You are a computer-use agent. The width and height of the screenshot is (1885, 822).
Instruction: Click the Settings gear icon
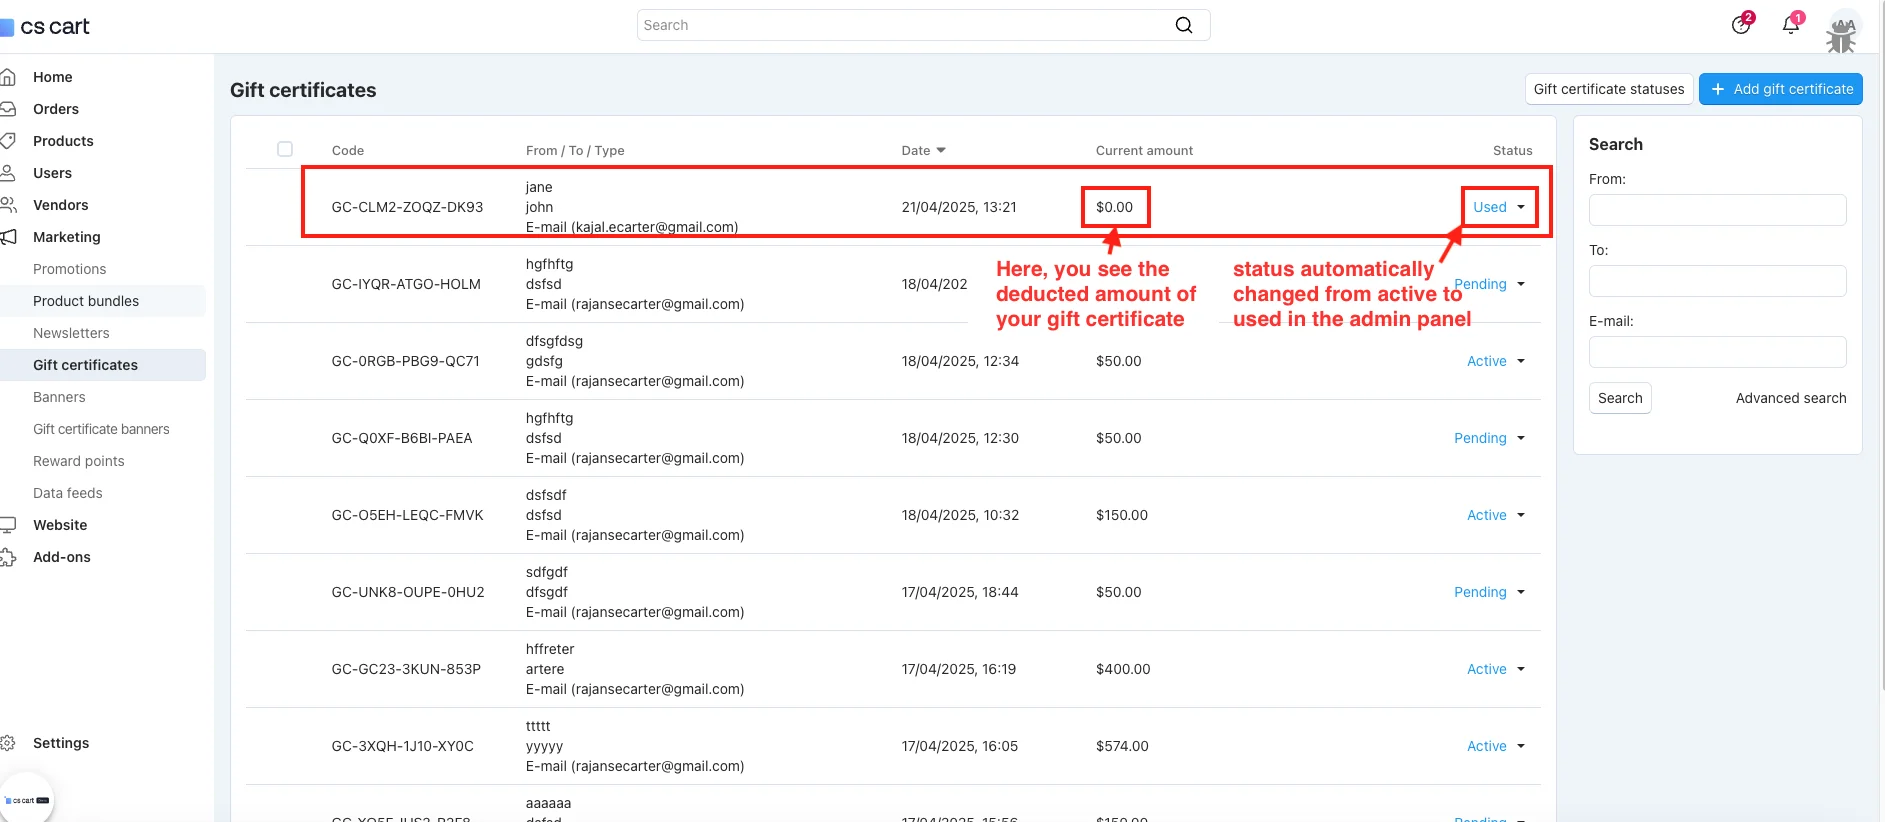(8, 743)
